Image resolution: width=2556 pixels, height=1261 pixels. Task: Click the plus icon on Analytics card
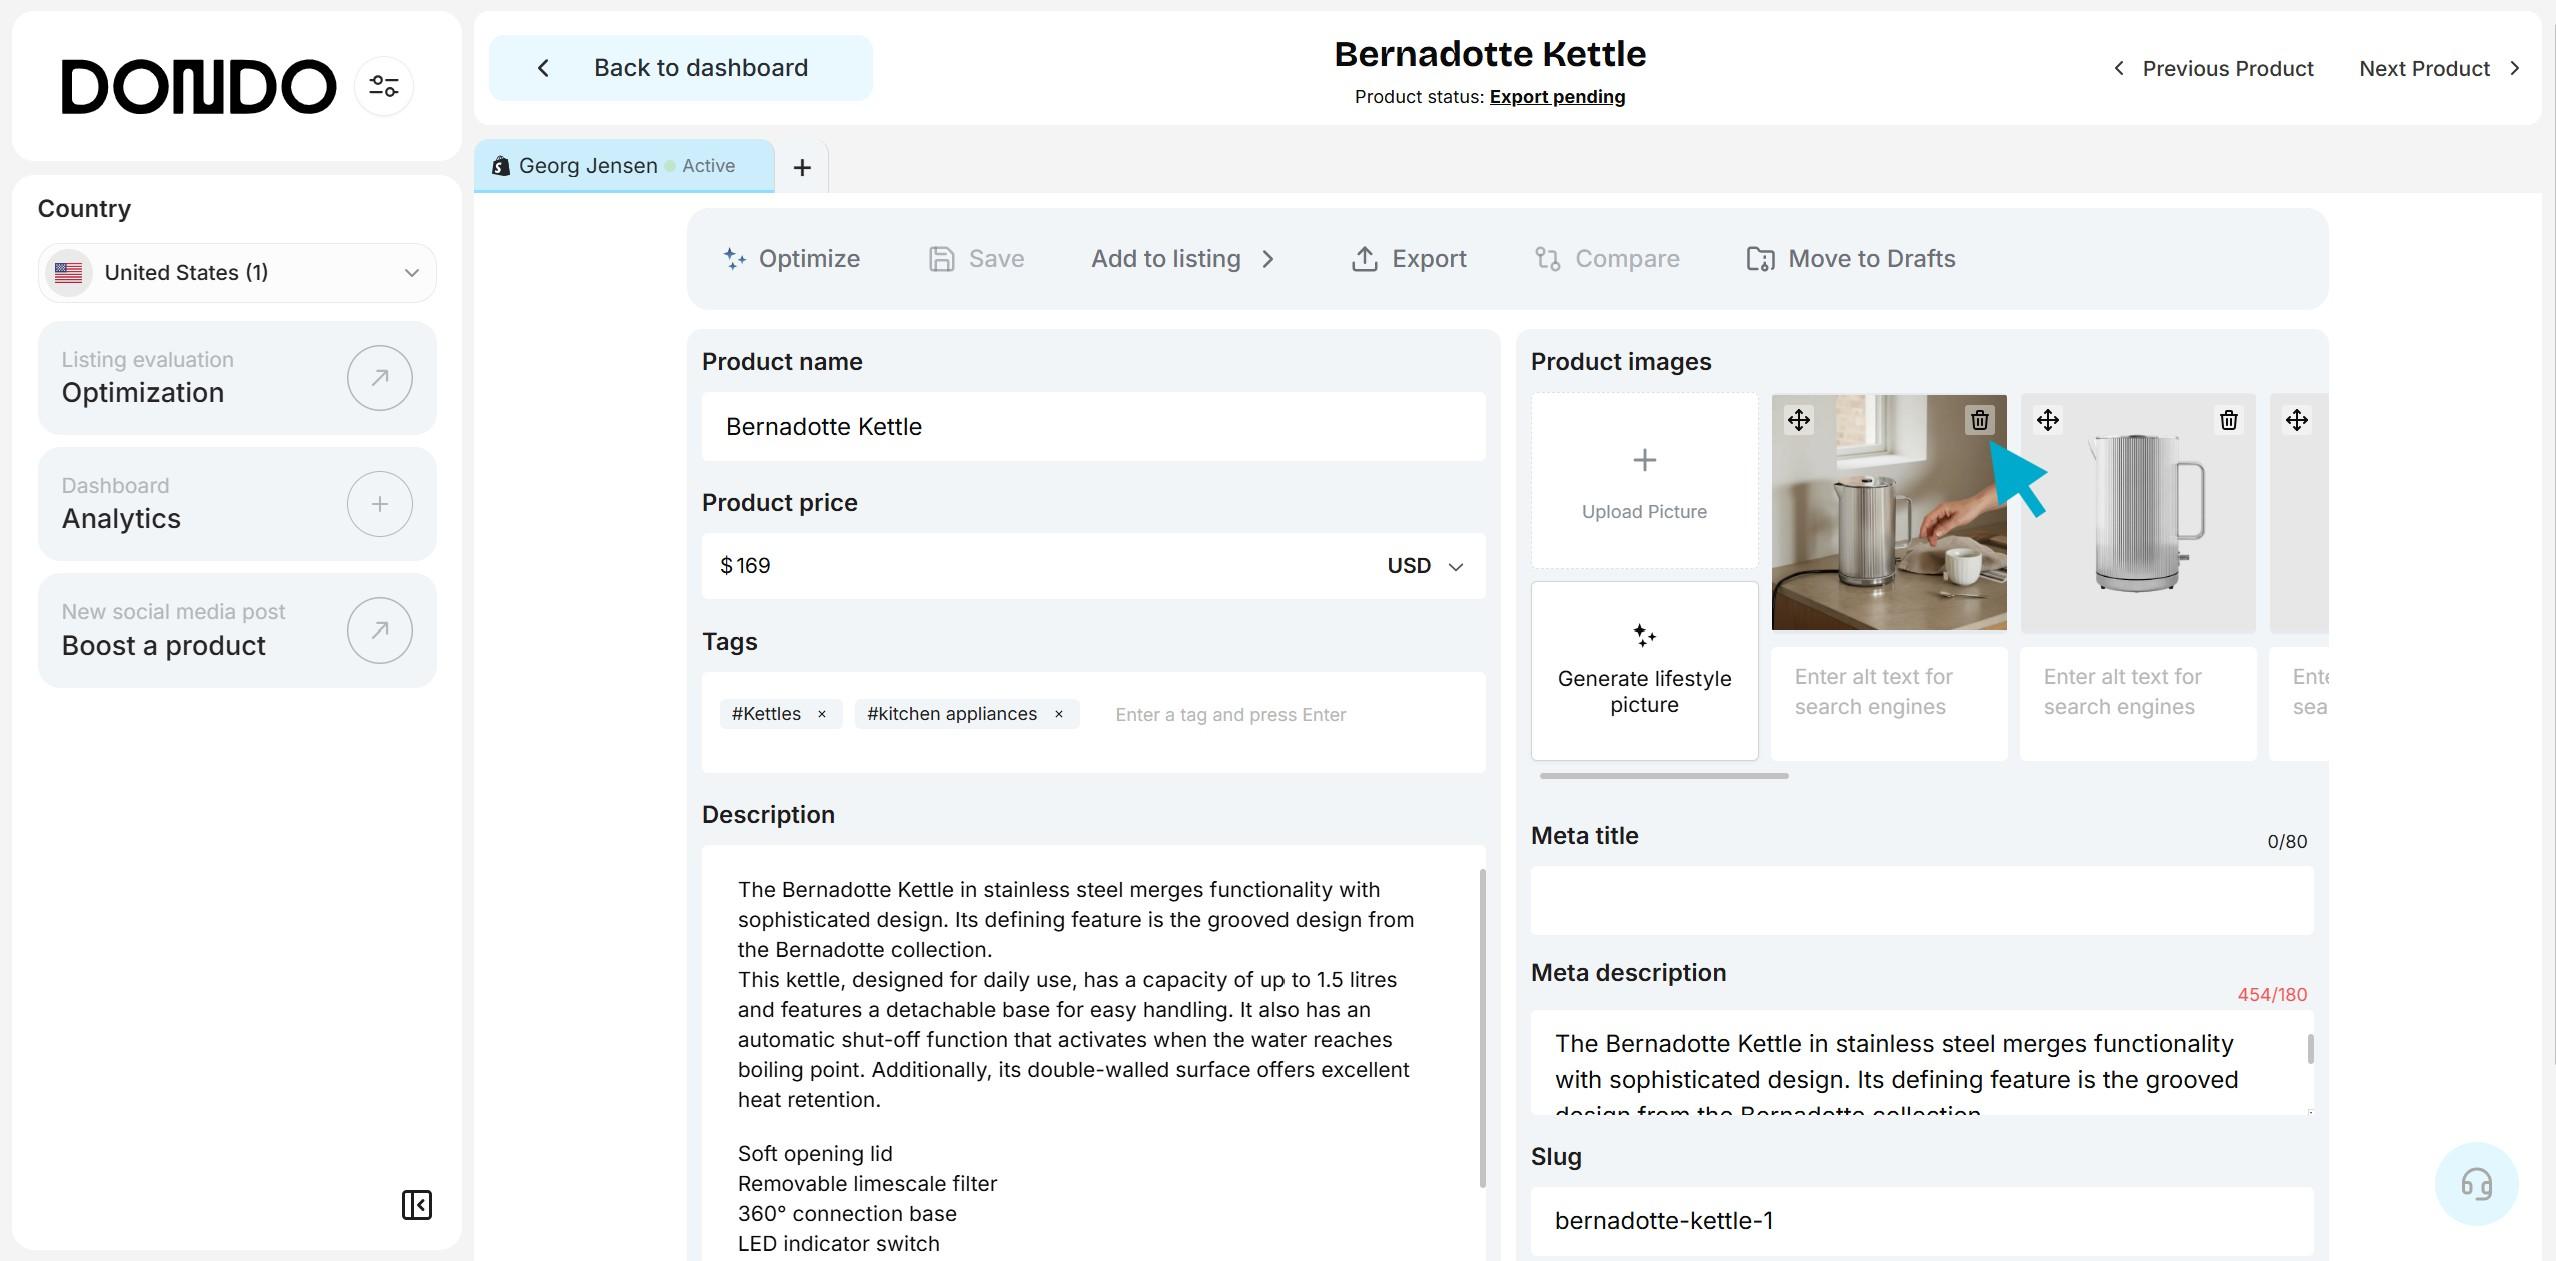point(379,504)
